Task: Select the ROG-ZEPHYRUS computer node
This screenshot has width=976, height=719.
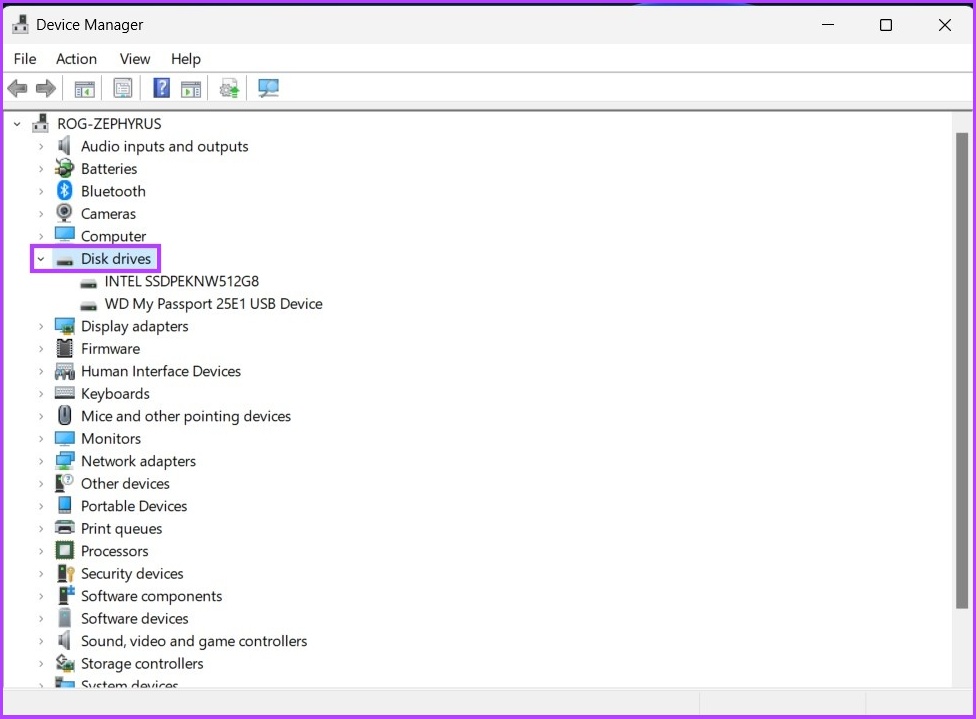Action: point(109,123)
